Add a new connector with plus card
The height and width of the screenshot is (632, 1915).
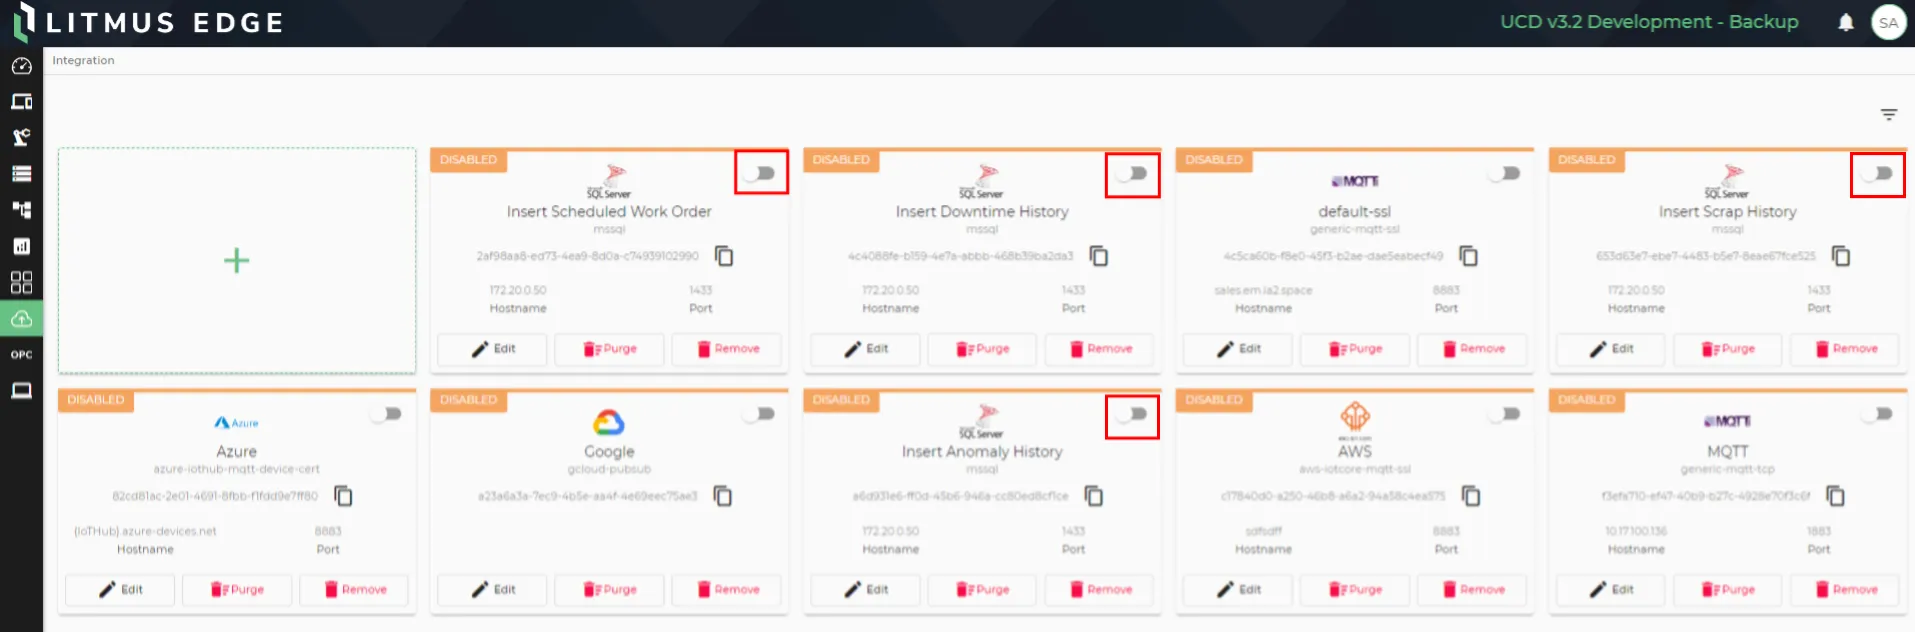[x=237, y=261]
